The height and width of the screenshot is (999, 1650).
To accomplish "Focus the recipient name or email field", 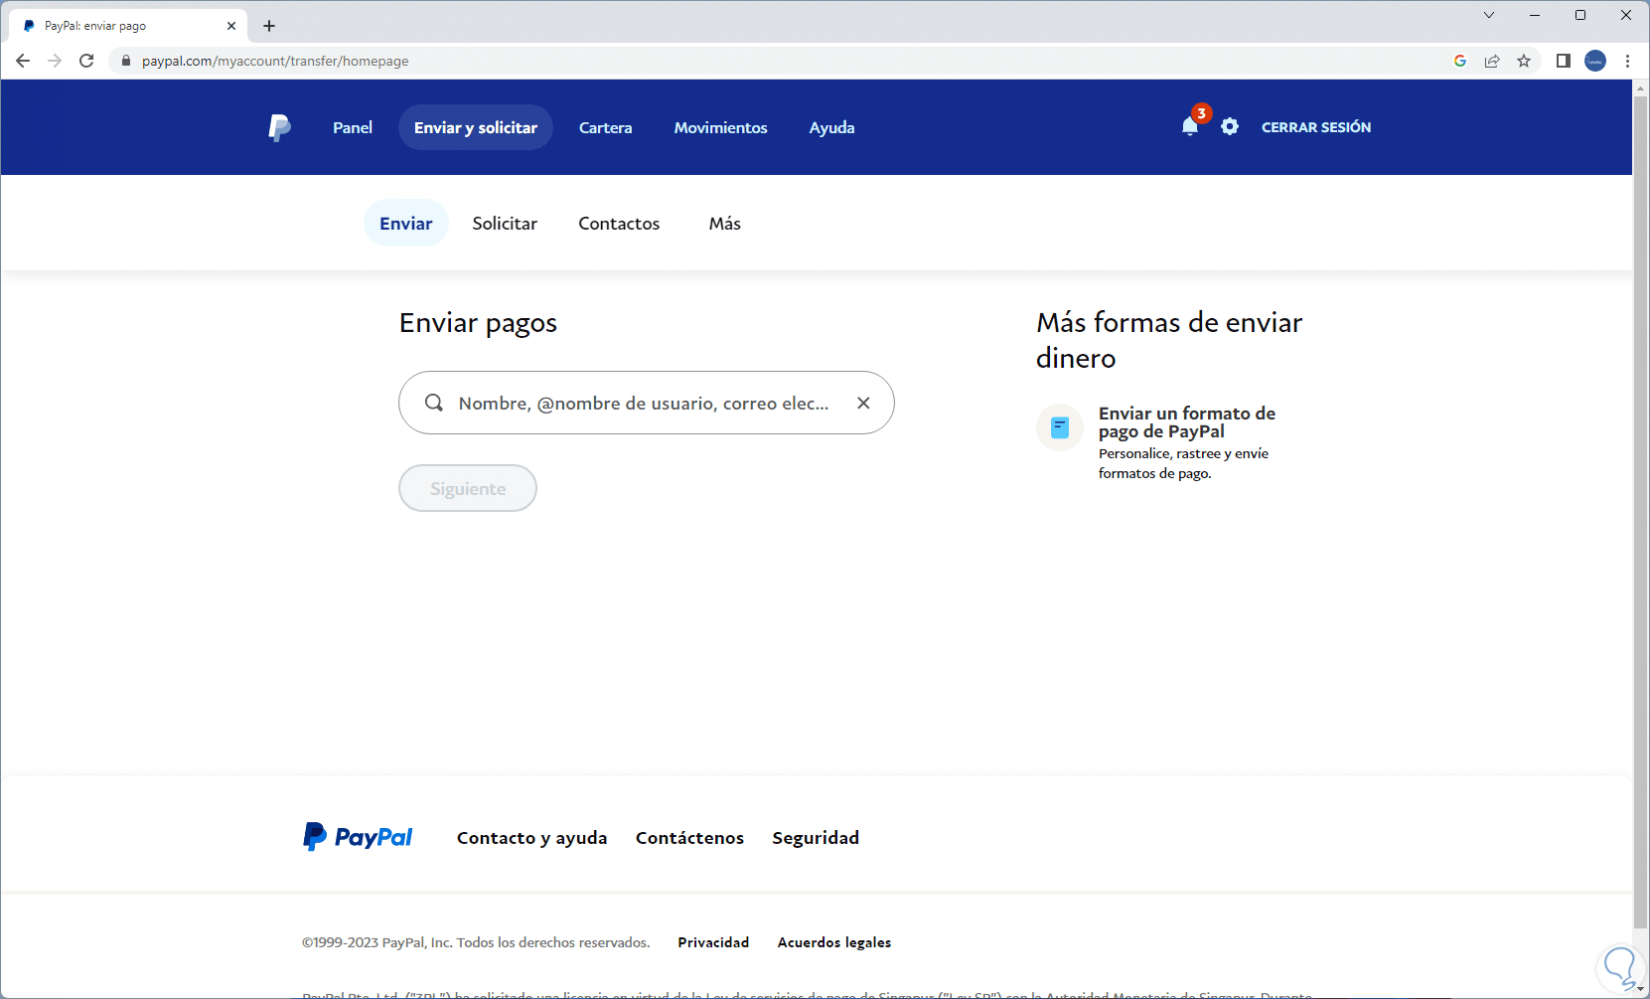I will coord(646,403).
